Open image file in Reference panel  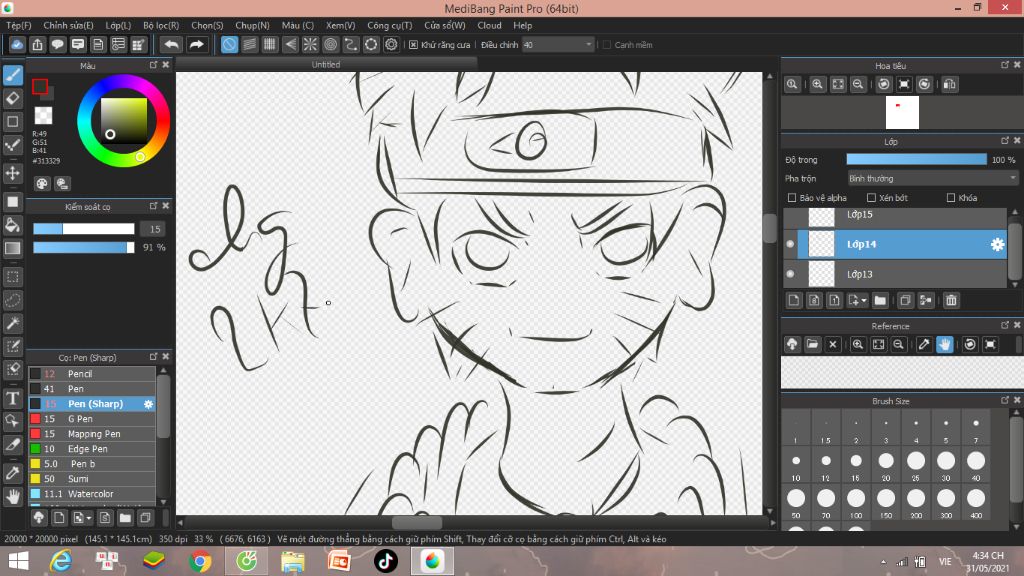[812, 344]
